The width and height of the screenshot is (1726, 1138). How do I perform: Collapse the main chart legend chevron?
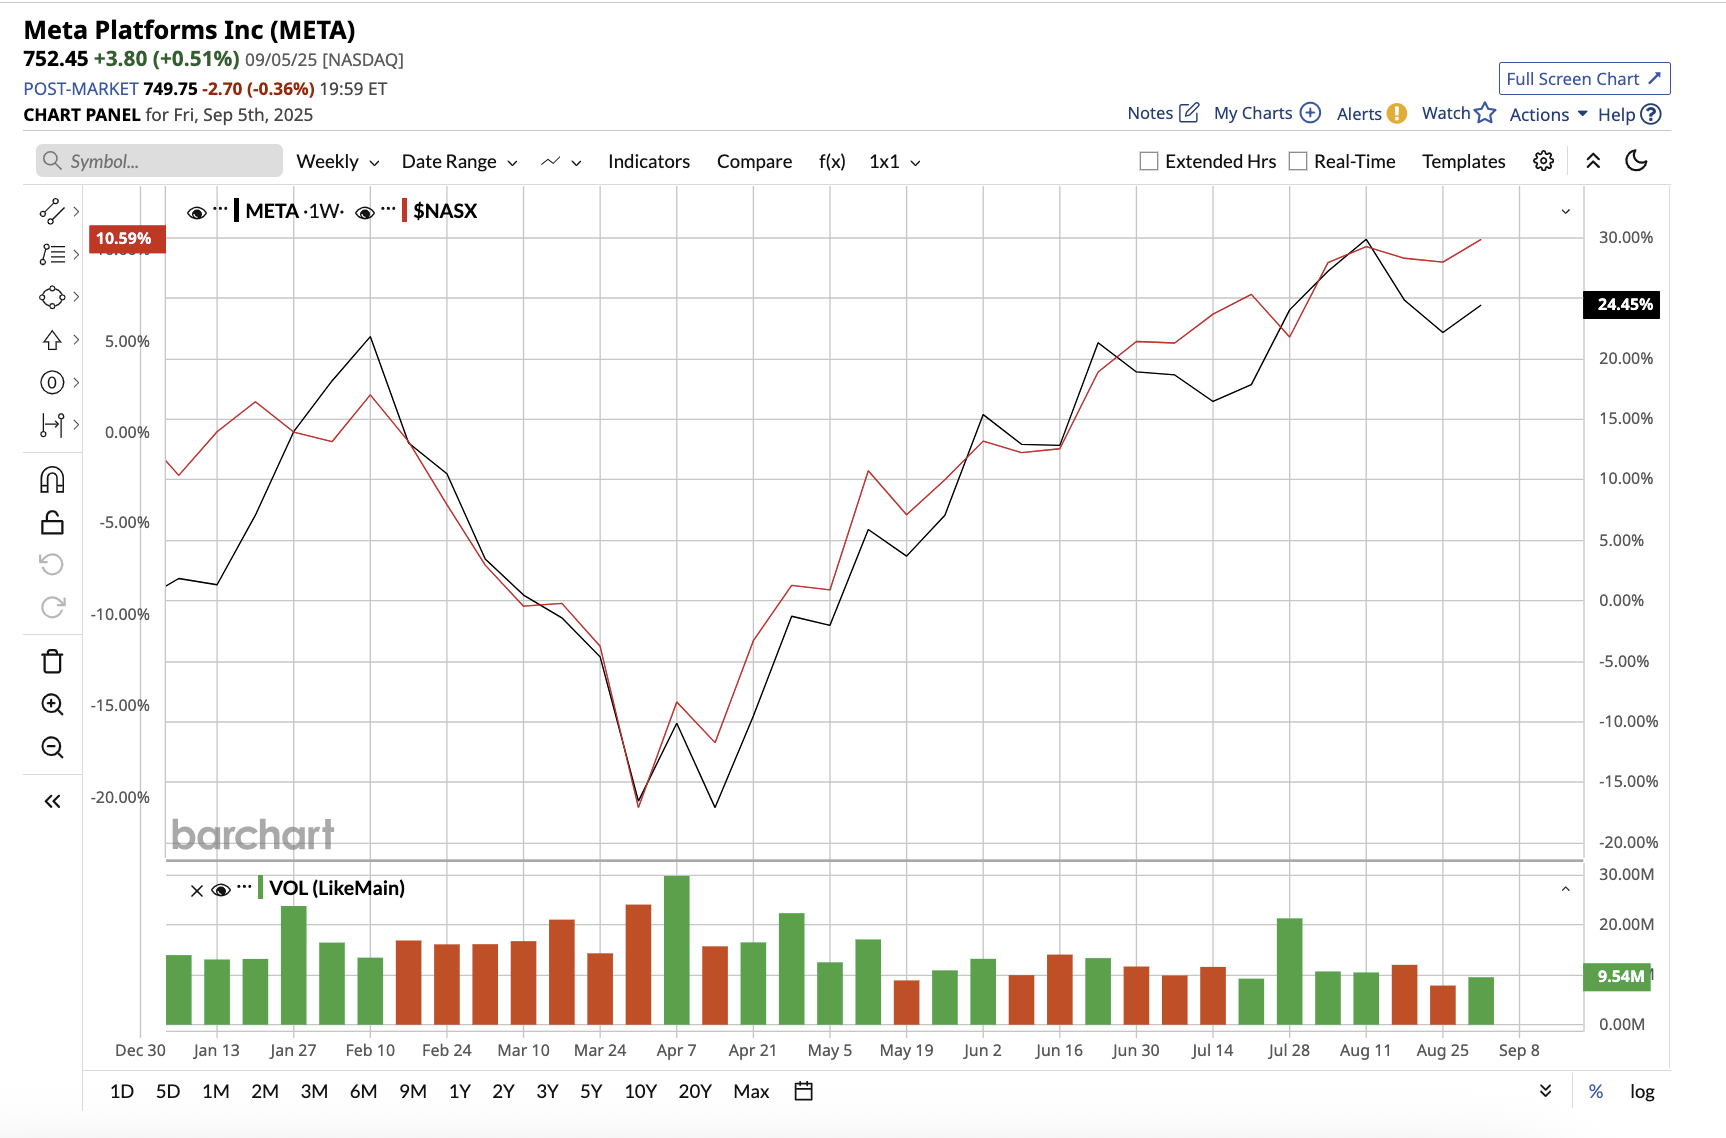tap(1566, 211)
